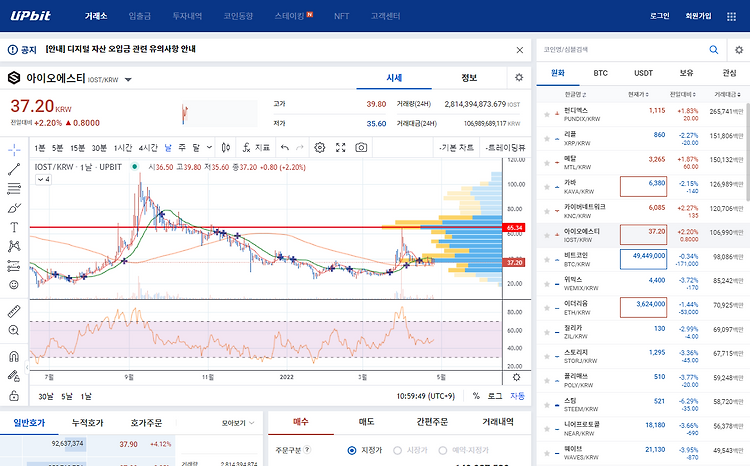The height and width of the screenshot is (466, 750).
Task: Select the 시장가 order type radio
Action: pos(397,450)
